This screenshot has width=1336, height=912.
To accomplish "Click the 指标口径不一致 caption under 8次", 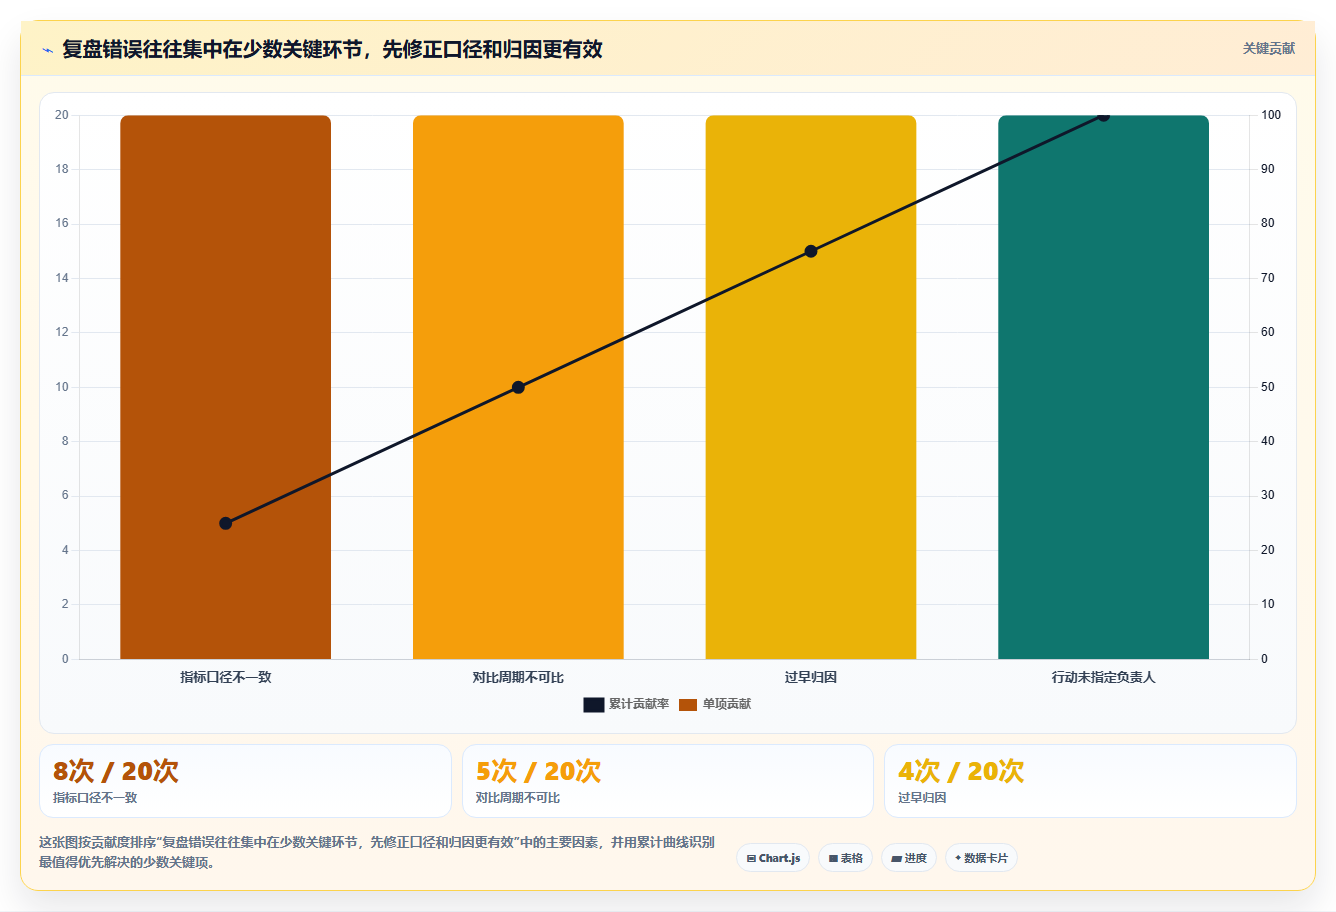I will 95,798.
